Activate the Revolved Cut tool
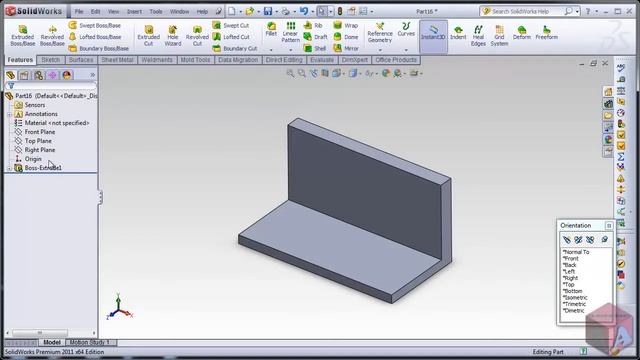Viewport: 640px width, 360px height. (x=197, y=35)
